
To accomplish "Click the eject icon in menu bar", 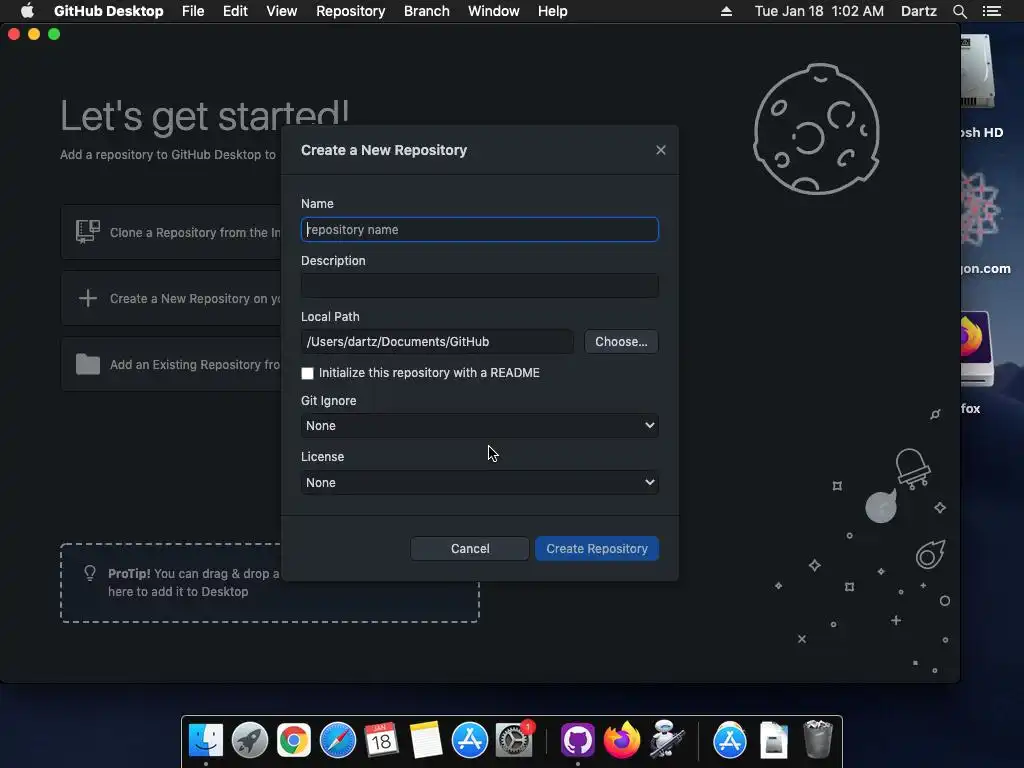I will (726, 11).
